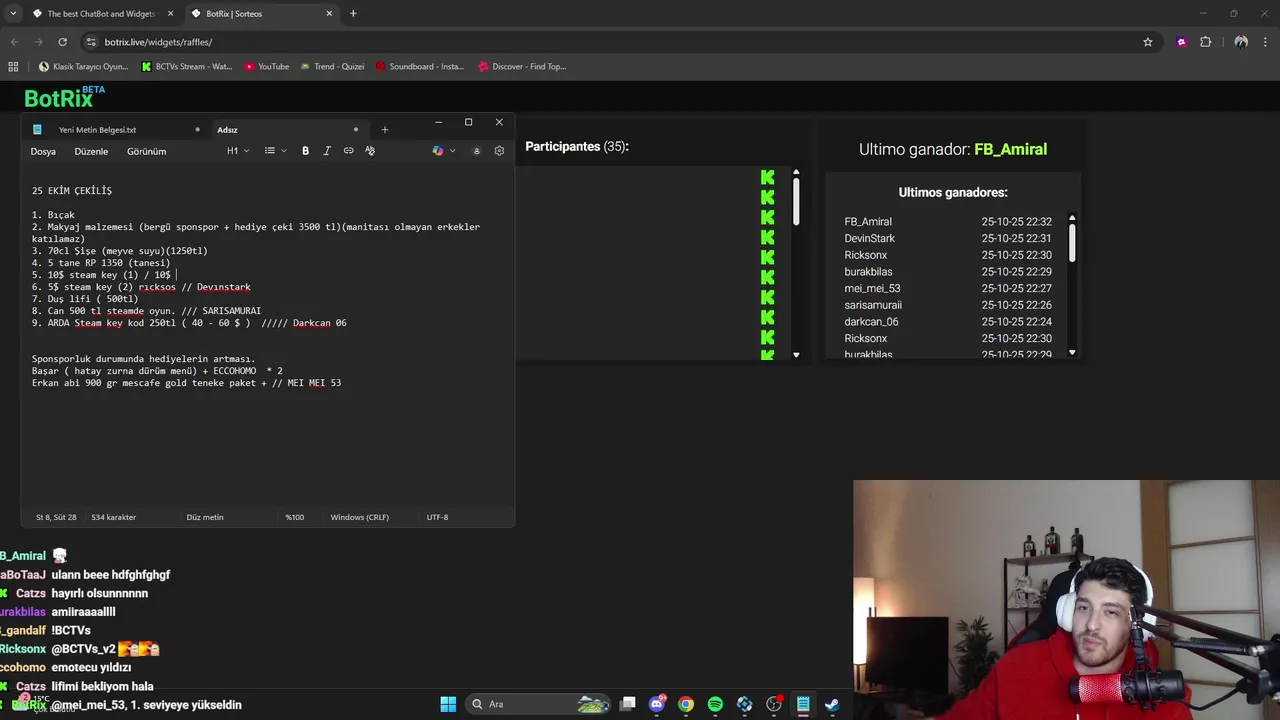Image resolution: width=1280 pixels, height=720 pixels.
Task: Toggle italic formatting in Notepad
Action: pos(327,151)
